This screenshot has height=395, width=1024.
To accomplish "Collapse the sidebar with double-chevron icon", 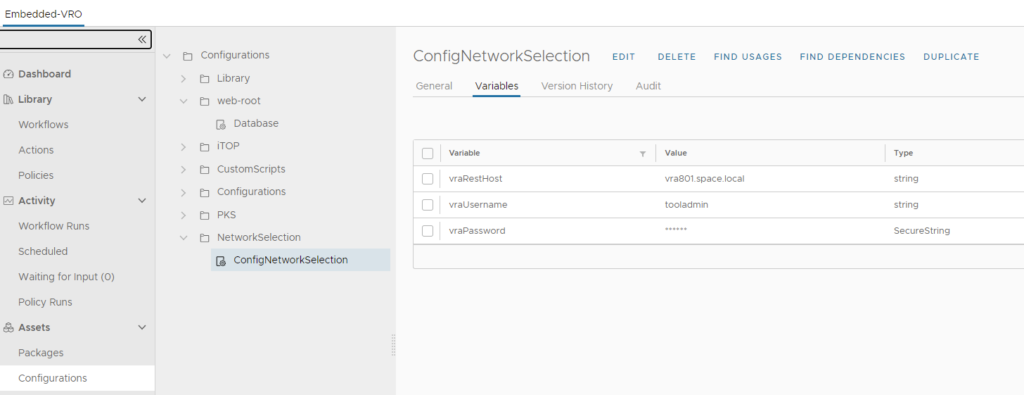I will point(142,40).
